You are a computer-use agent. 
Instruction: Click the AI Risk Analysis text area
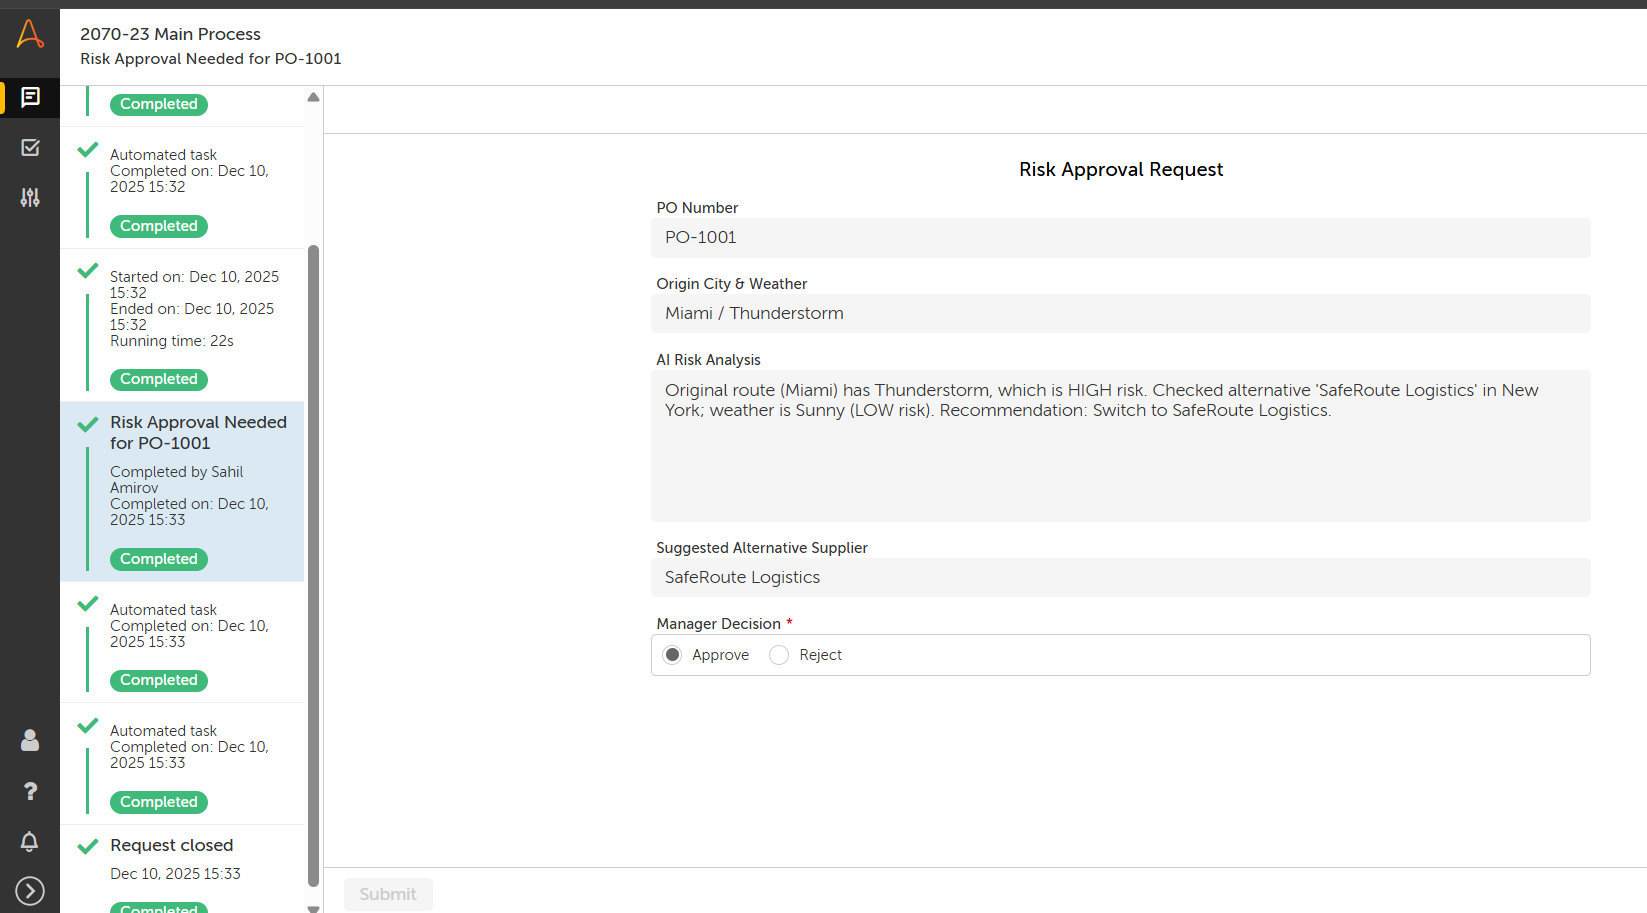tap(1120, 445)
